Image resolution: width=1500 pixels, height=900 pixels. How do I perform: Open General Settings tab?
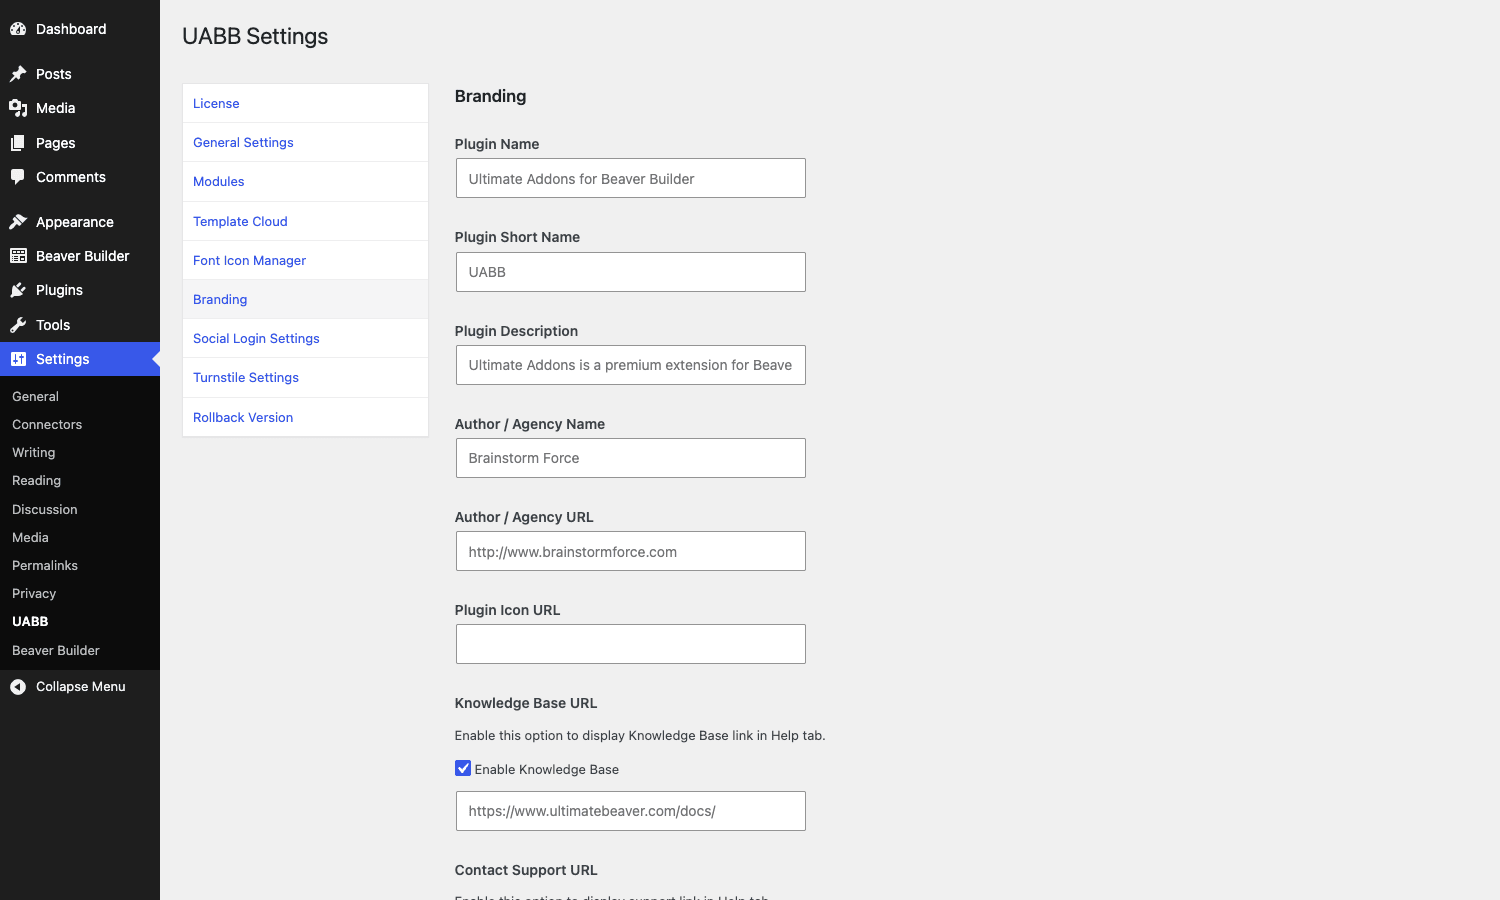[x=305, y=142]
